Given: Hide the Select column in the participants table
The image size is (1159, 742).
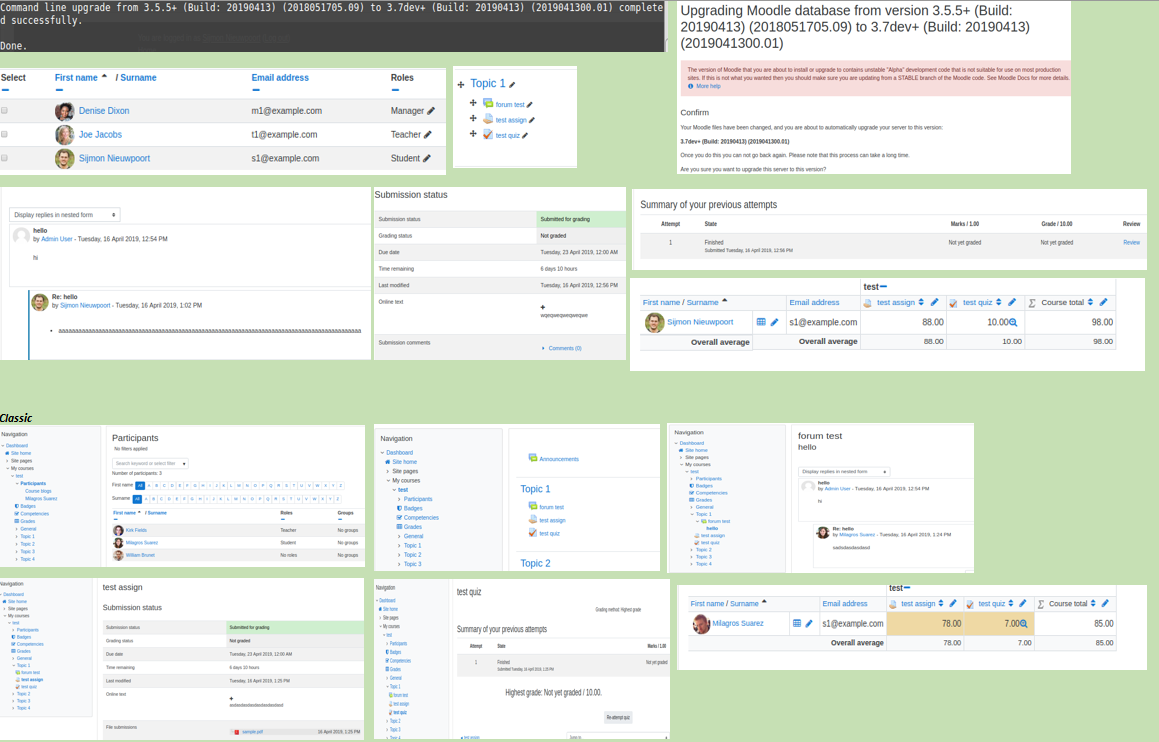Looking at the screenshot, I should [5, 90].
